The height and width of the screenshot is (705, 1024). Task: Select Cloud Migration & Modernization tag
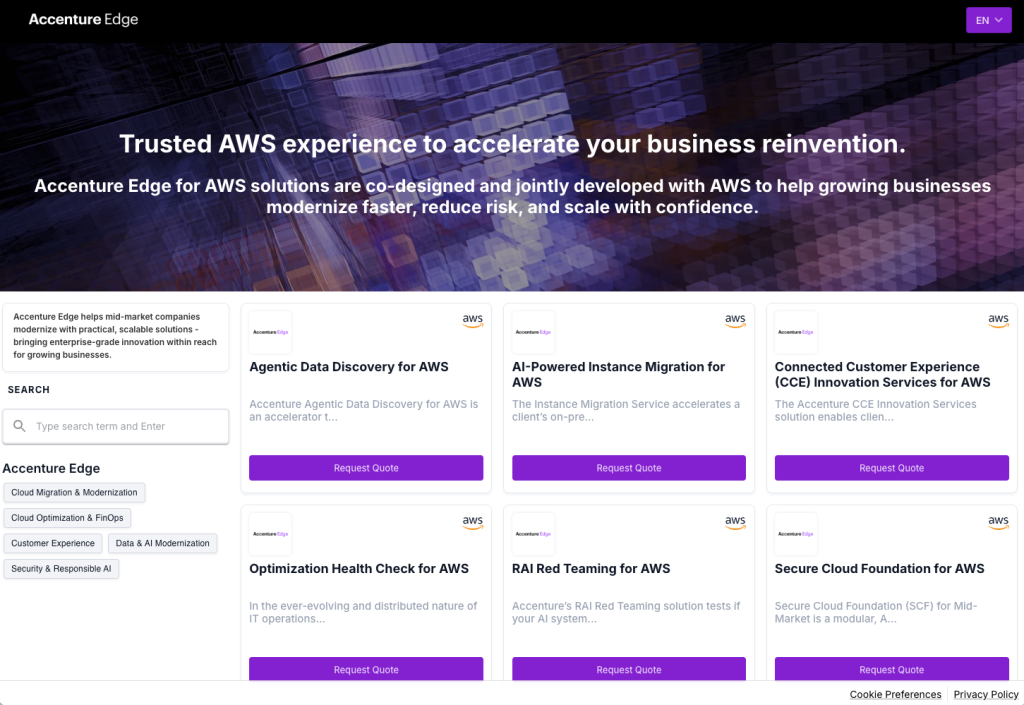point(74,492)
